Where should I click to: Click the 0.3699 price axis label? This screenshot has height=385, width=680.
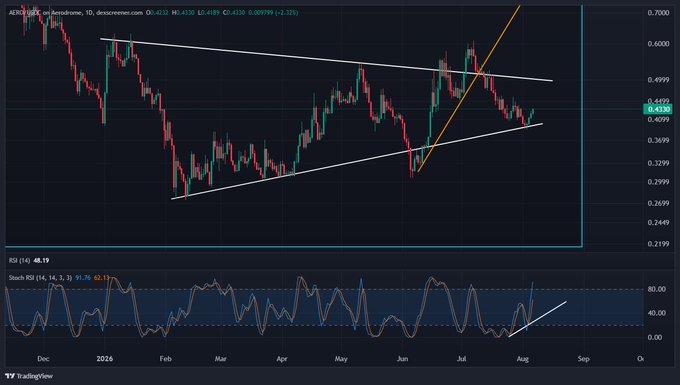click(x=658, y=140)
